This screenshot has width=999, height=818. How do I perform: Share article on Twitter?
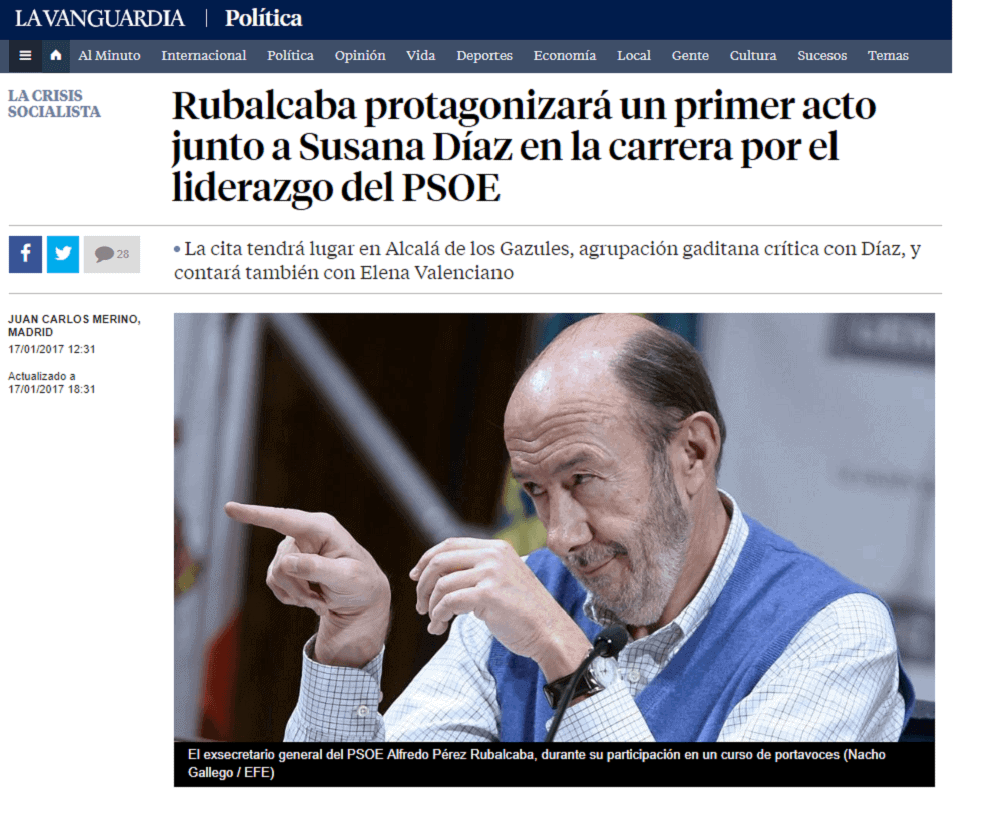[63, 254]
